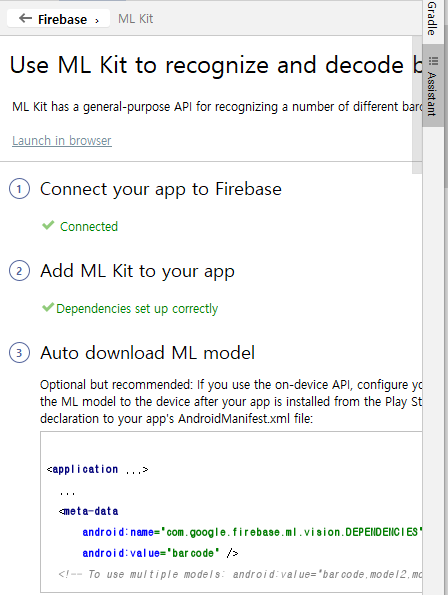Click the step 1 circle number icon

[x=19, y=189]
